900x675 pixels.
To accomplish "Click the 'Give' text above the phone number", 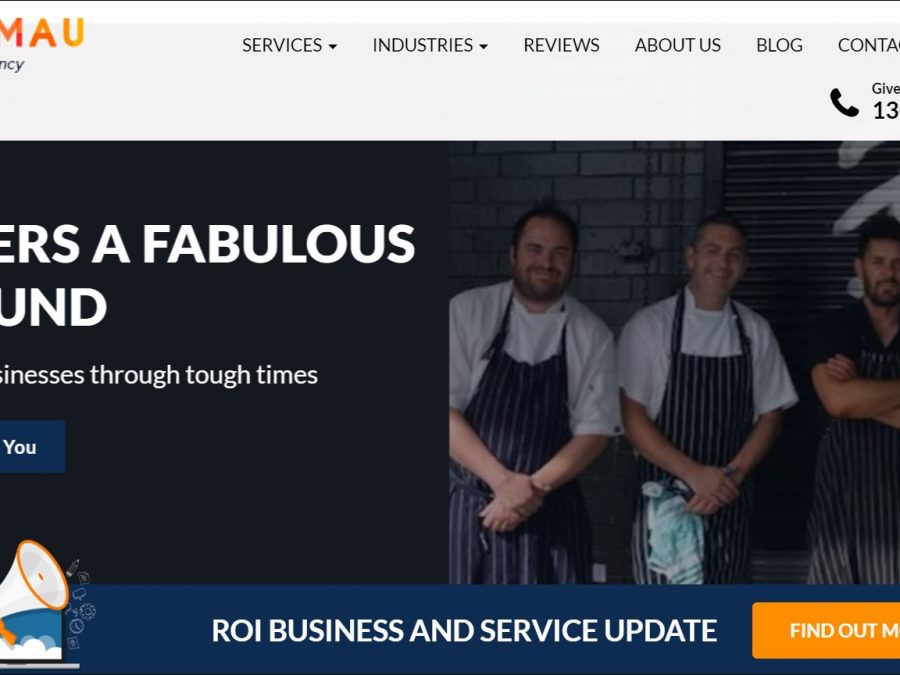I will [886, 88].
